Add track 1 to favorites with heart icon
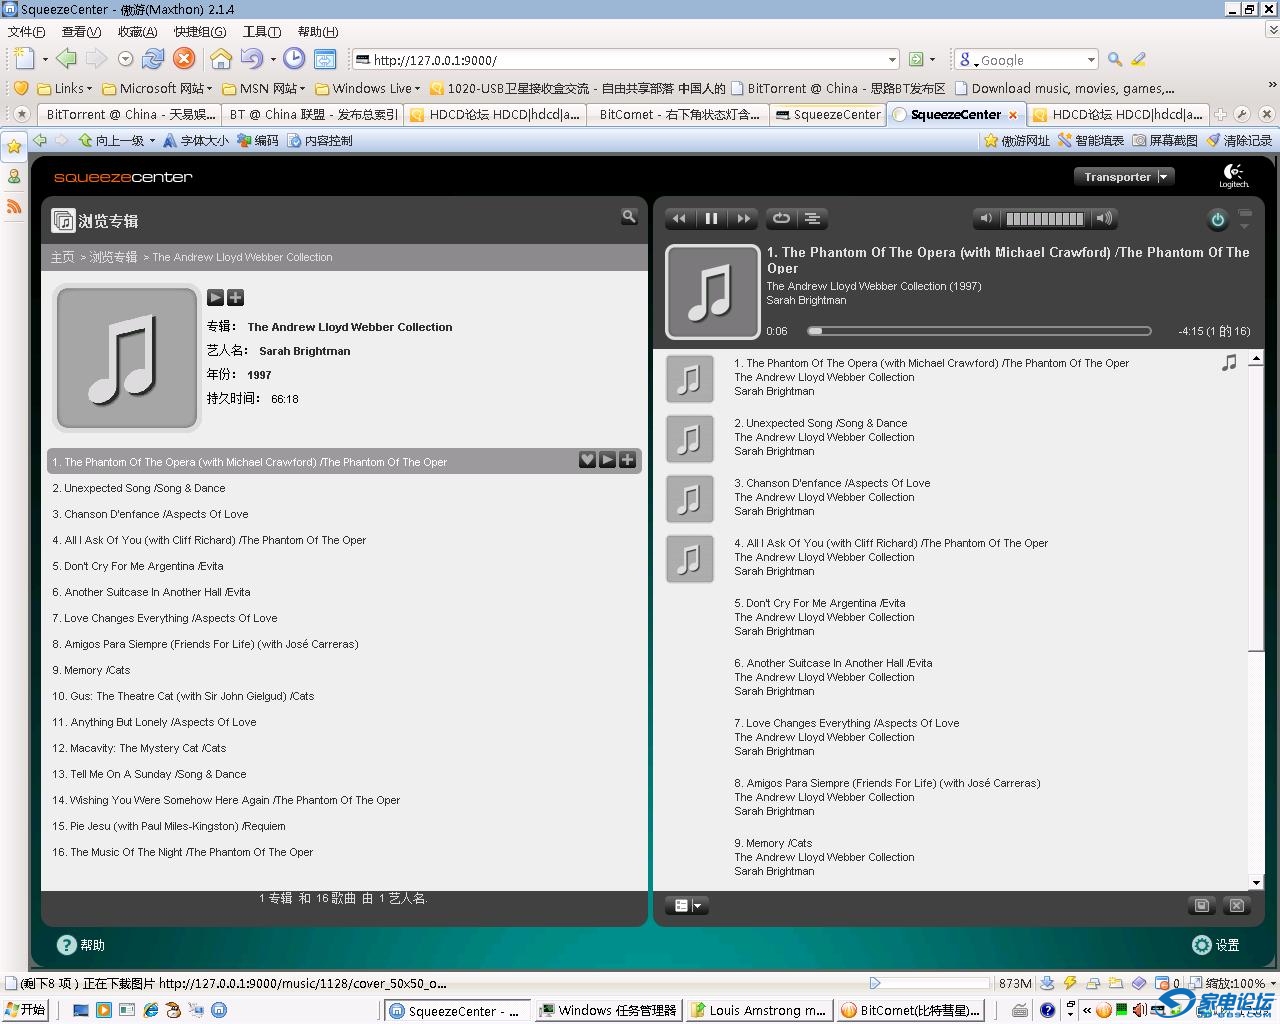 (587, 460)
